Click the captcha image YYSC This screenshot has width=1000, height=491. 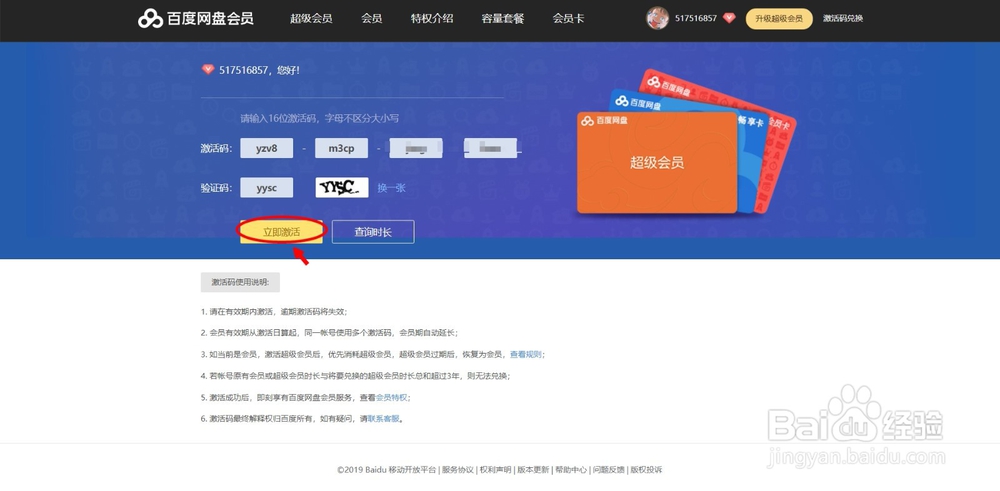coord(342,187)
